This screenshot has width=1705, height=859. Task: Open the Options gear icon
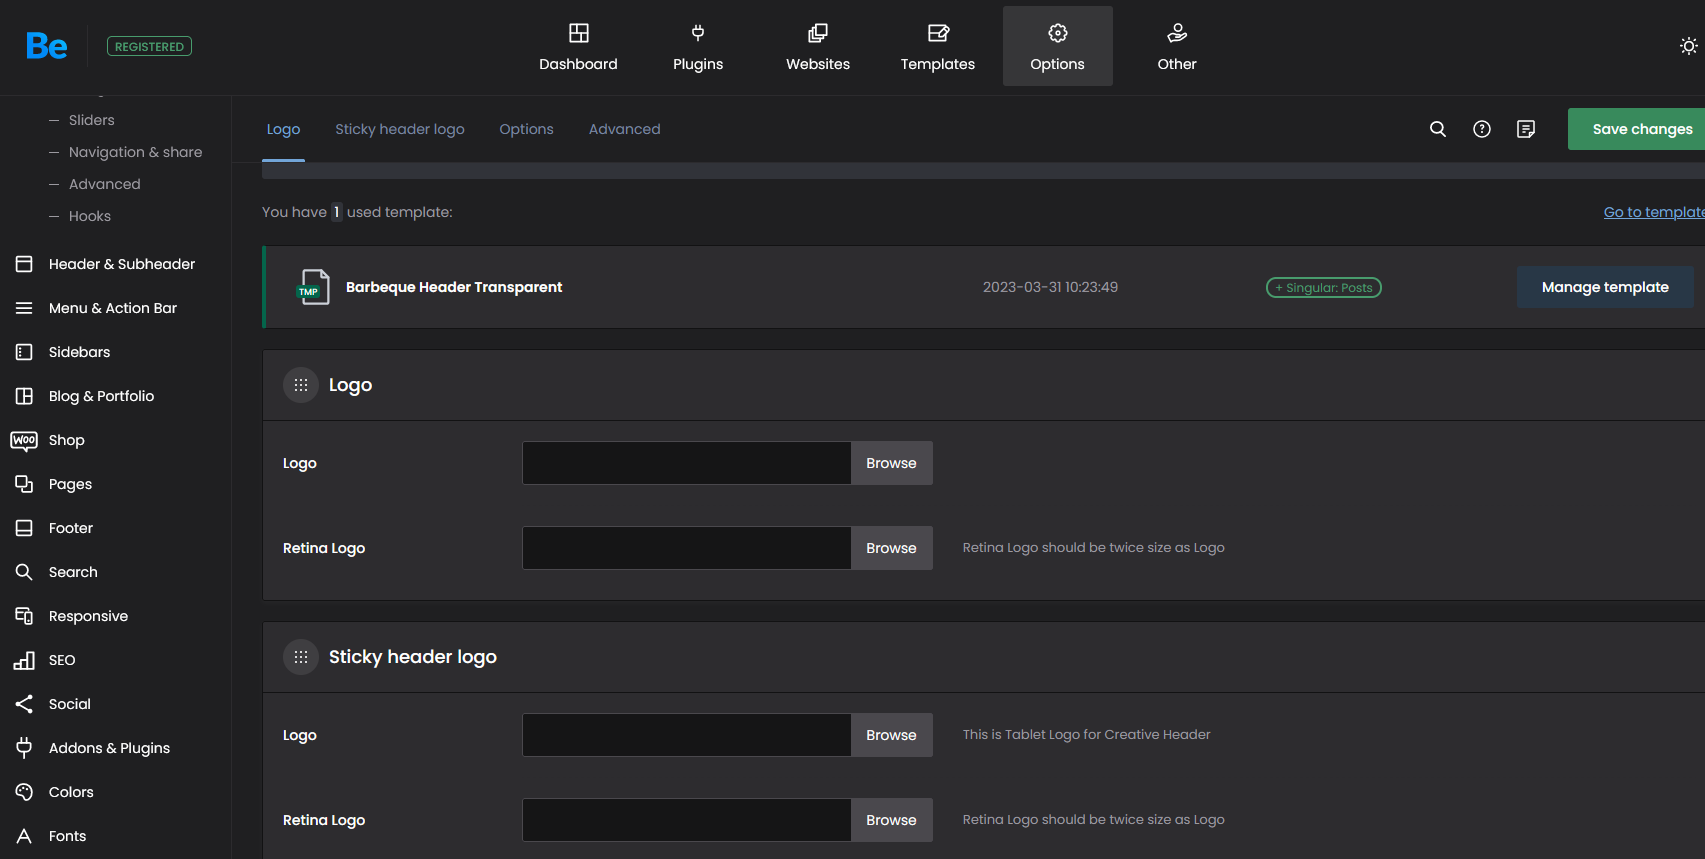(x=1058, y=33)
